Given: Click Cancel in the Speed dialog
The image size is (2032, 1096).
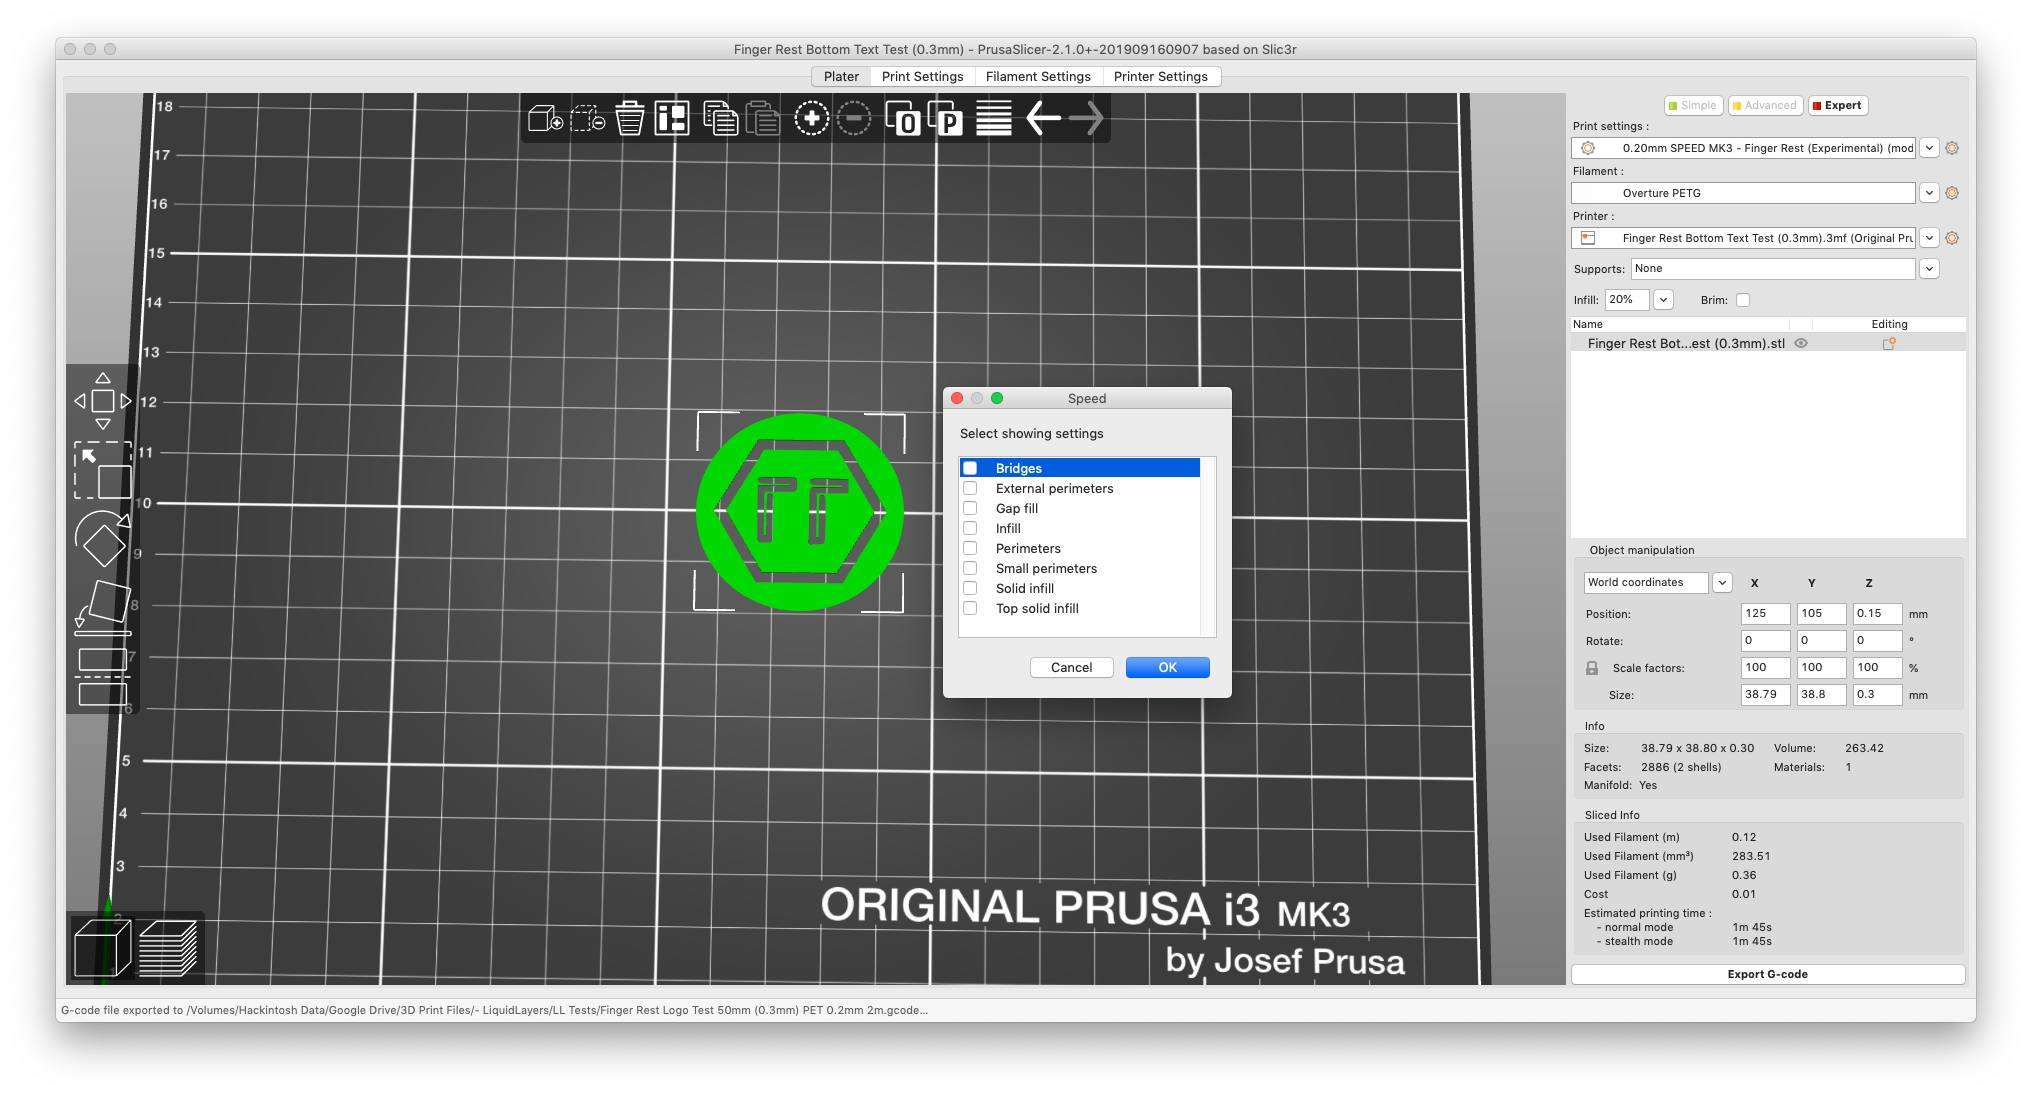Looking at the screenshot, I should [x=1071, y=667].
